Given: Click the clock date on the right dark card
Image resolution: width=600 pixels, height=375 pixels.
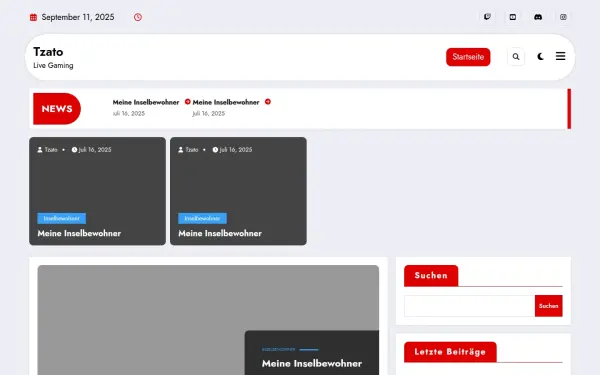Looking at the screenshot, I should click(x=232, y=150).
